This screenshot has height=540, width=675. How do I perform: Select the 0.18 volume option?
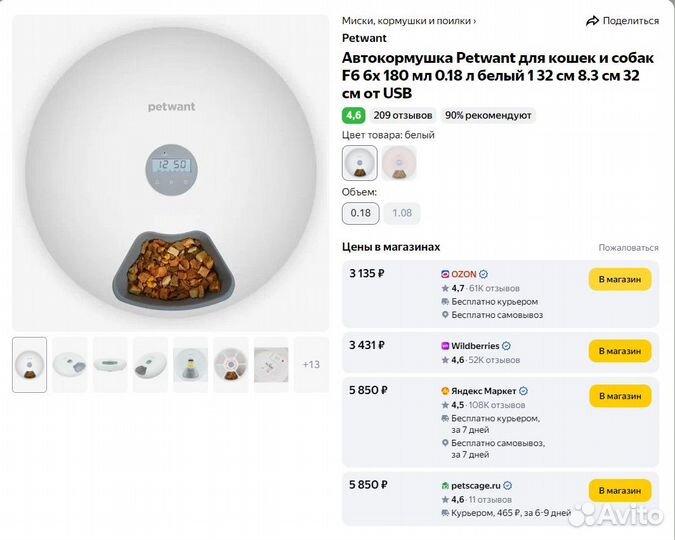(x=359, y=213)
